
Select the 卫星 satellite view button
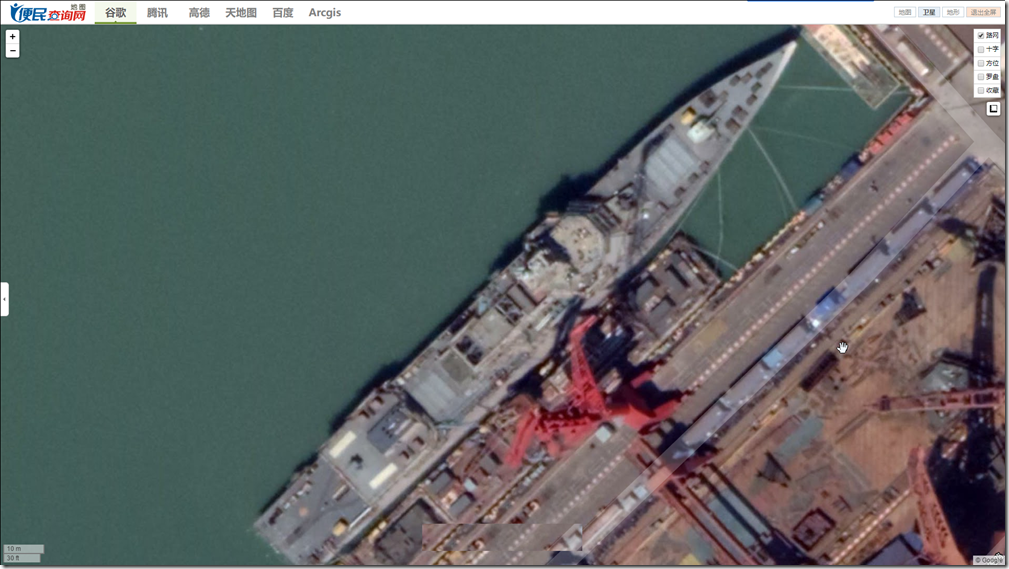pos(929,13)
